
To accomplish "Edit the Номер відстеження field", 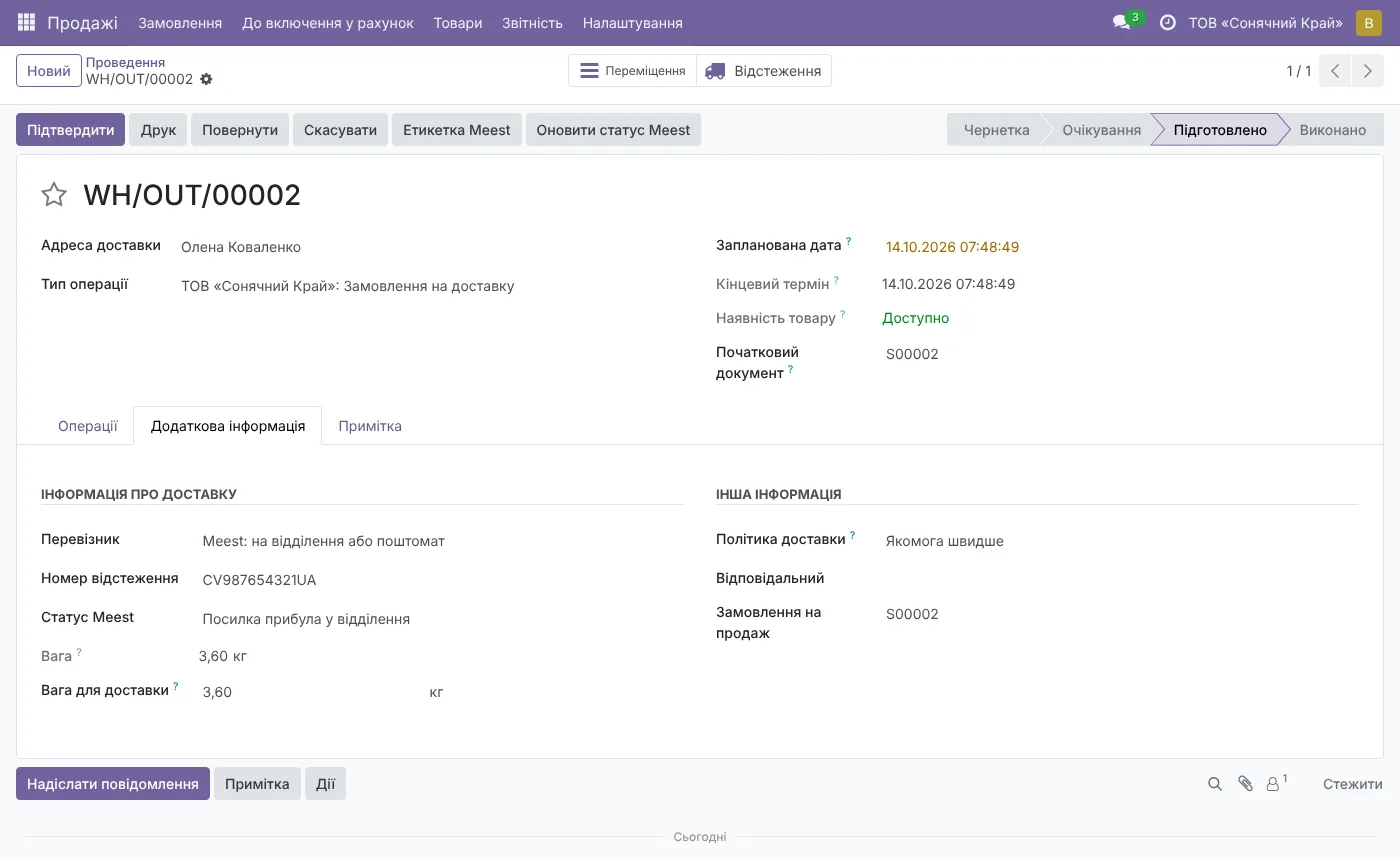I will (441, 580).
